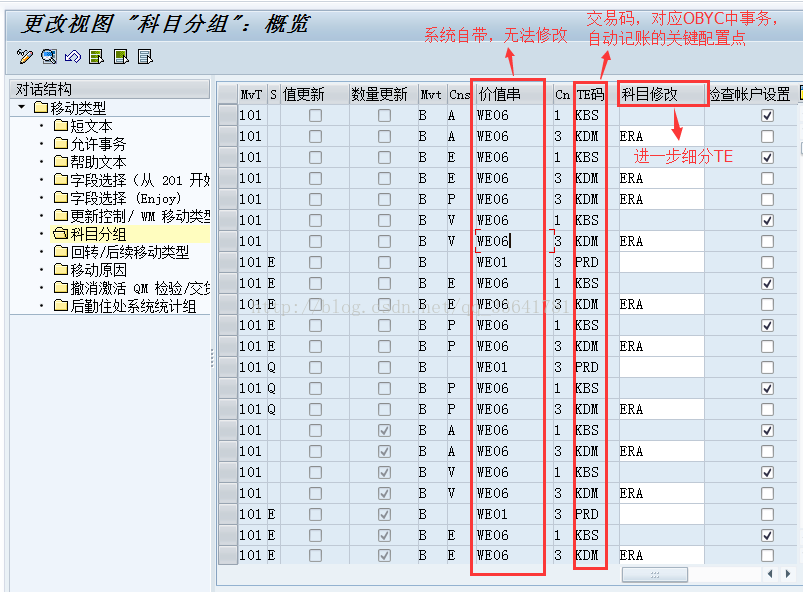Open the 移动原因 tree entry
The width and height of the screenshot is (803, 592).
coord(98,270)
